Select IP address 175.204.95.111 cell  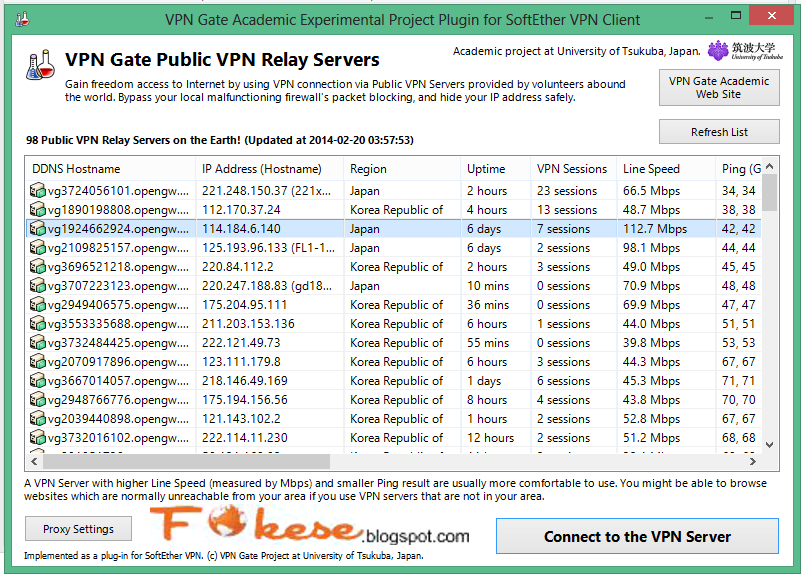[269, 305]
